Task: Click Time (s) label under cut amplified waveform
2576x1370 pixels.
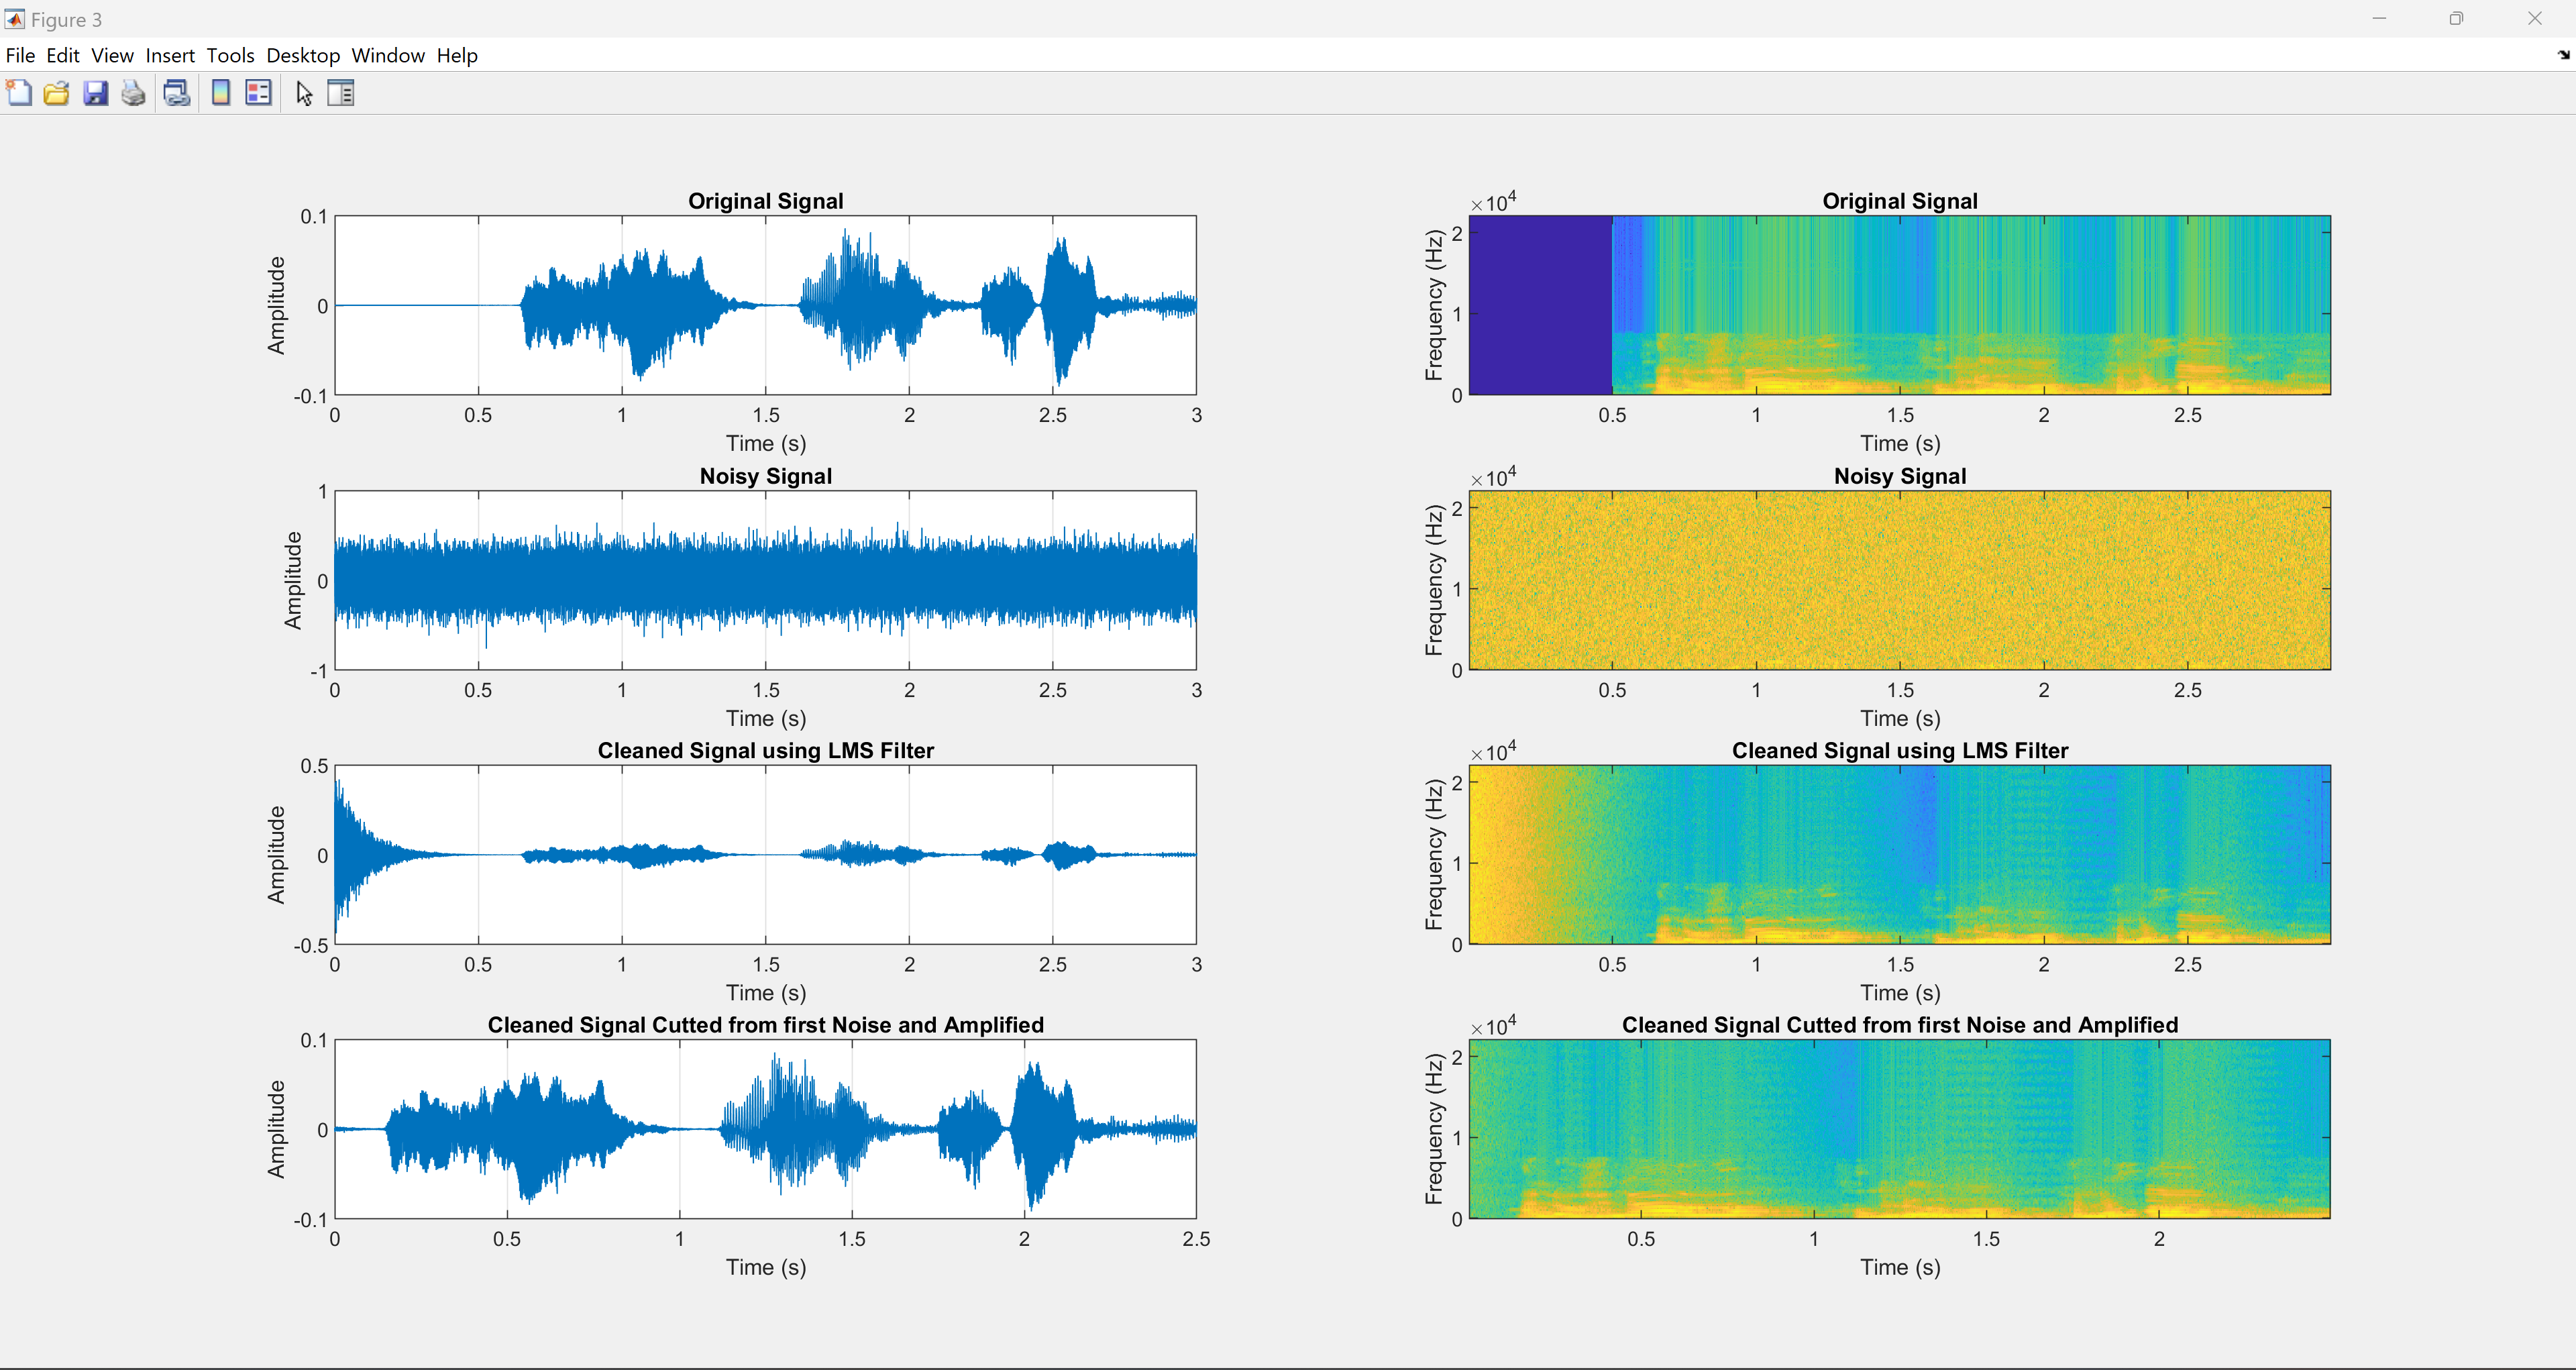Action: tap(765, 1267)
